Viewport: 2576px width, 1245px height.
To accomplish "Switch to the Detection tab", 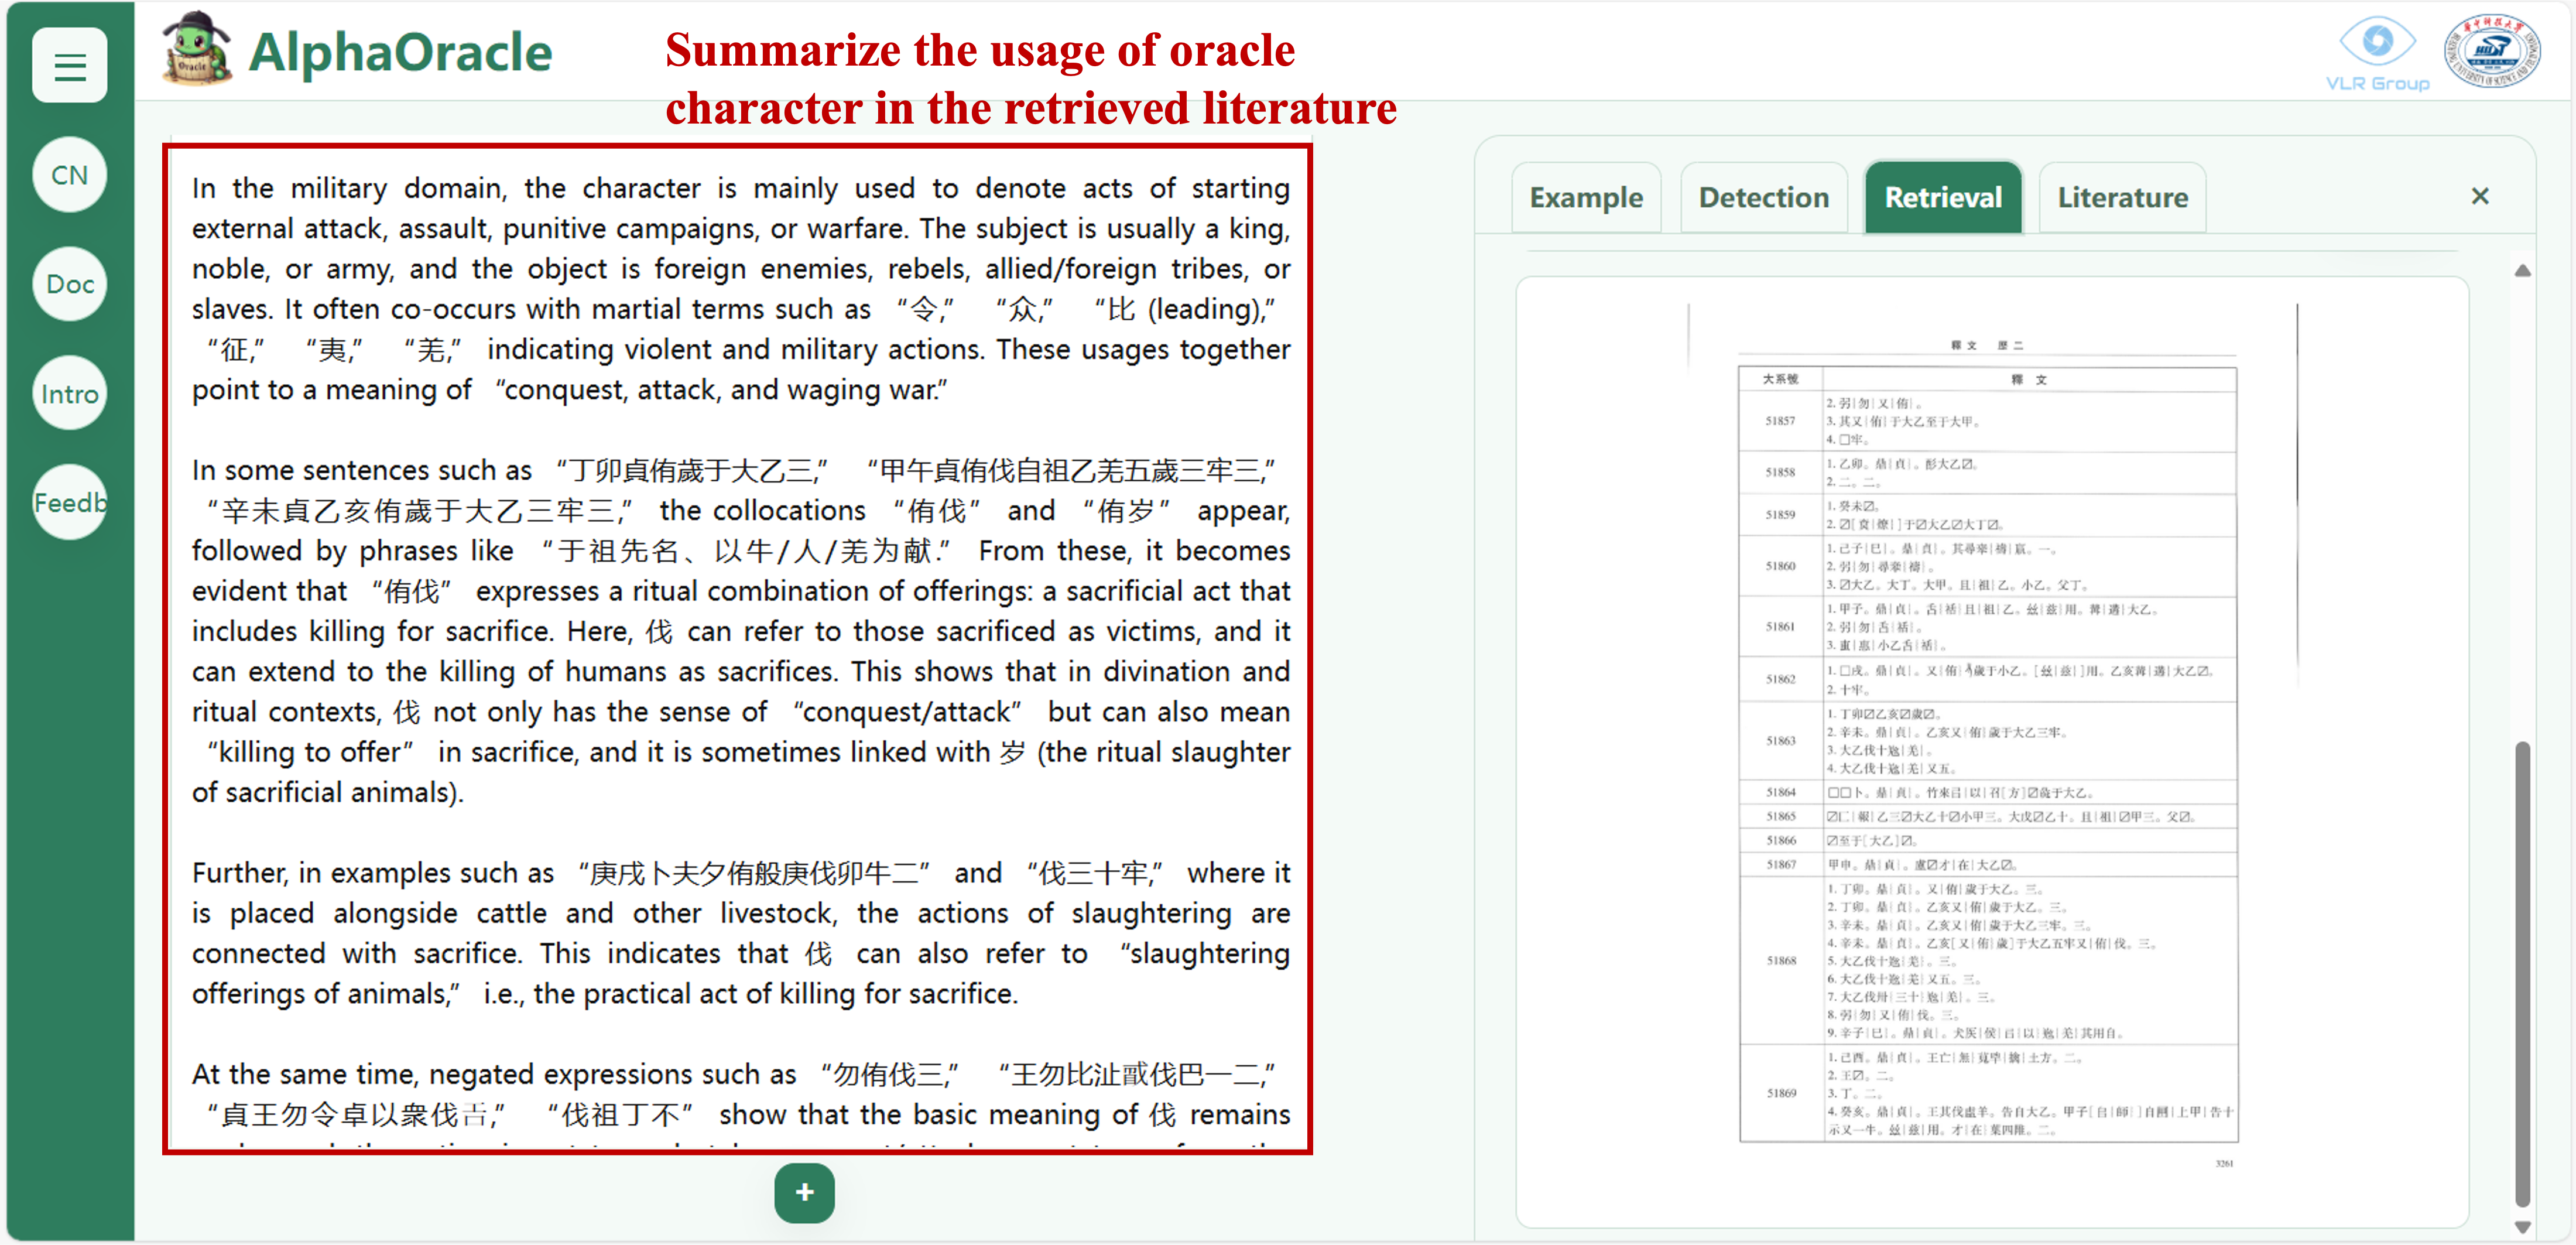I will (1764, 197).
